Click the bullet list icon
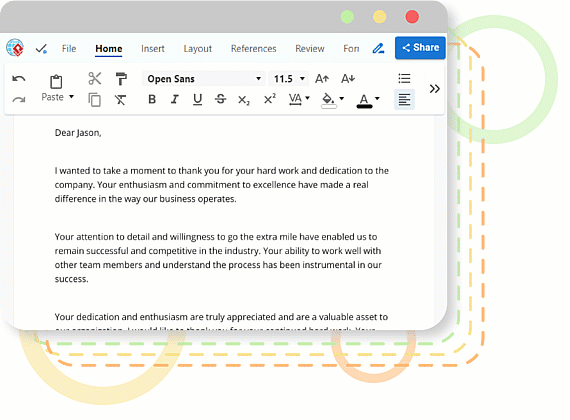 click(x=404, y=79)
